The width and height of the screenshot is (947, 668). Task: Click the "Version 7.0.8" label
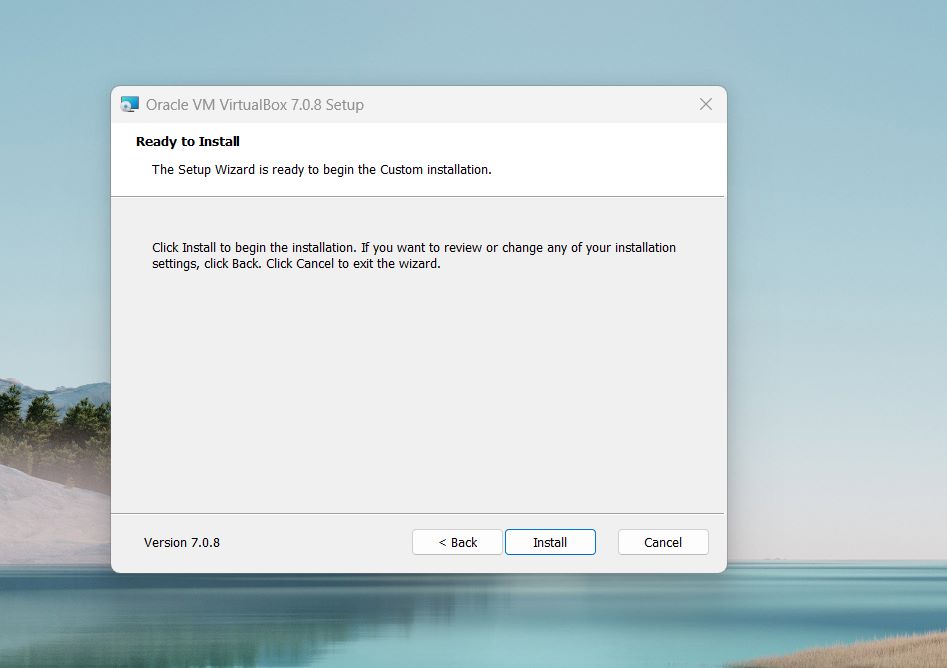[182, 542]
